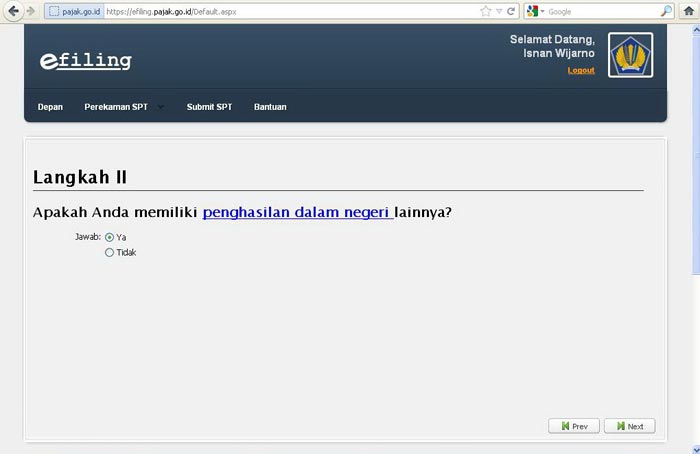Click the Langkah II heading
The height and width of the screenshot is (454, 700).
coord(80,177)
